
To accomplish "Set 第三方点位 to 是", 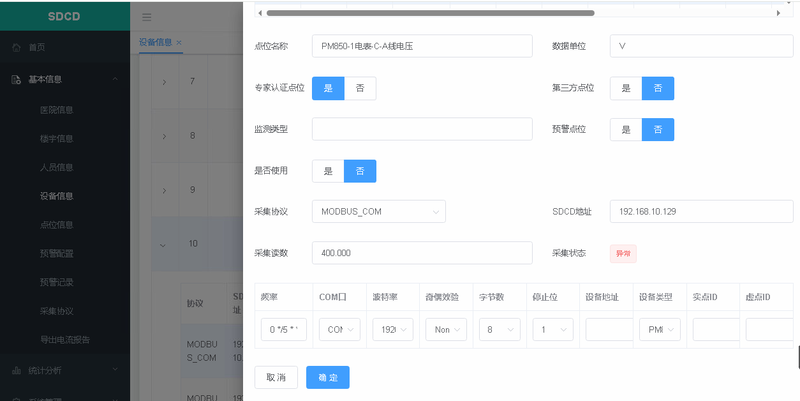I will coord(626,88).
